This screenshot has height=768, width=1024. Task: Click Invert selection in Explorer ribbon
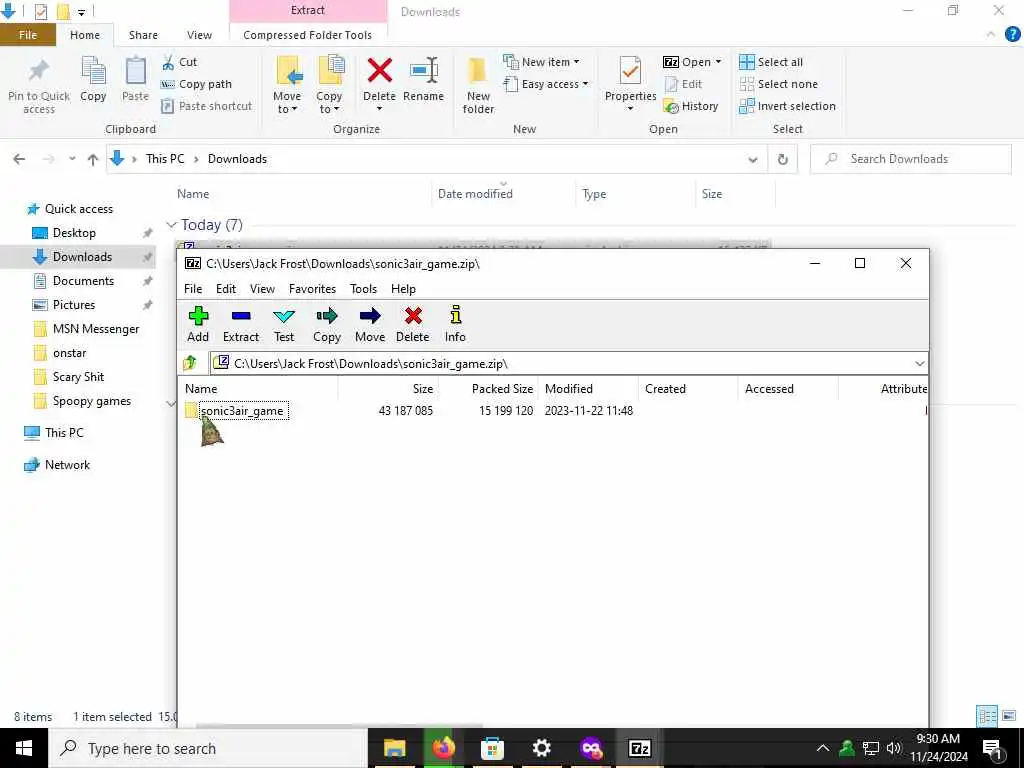tap(788, 106)
